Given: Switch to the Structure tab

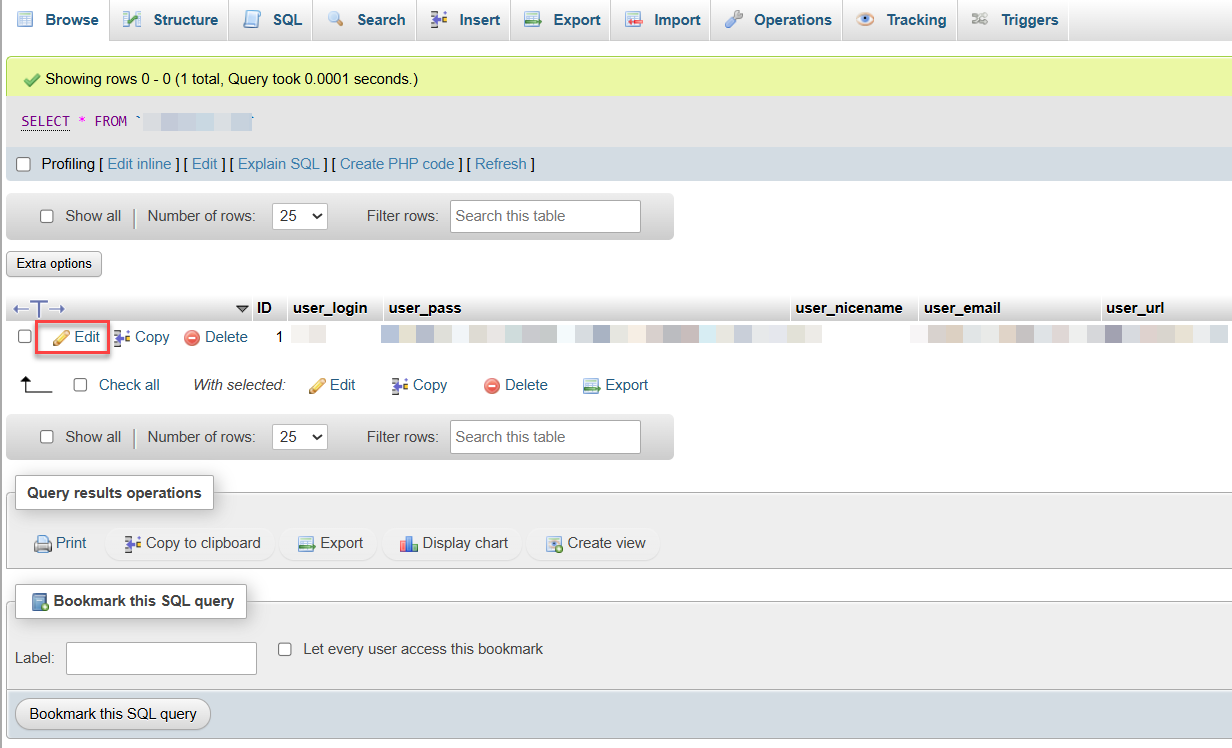Looking at the screenshot, I should point(170,20).
